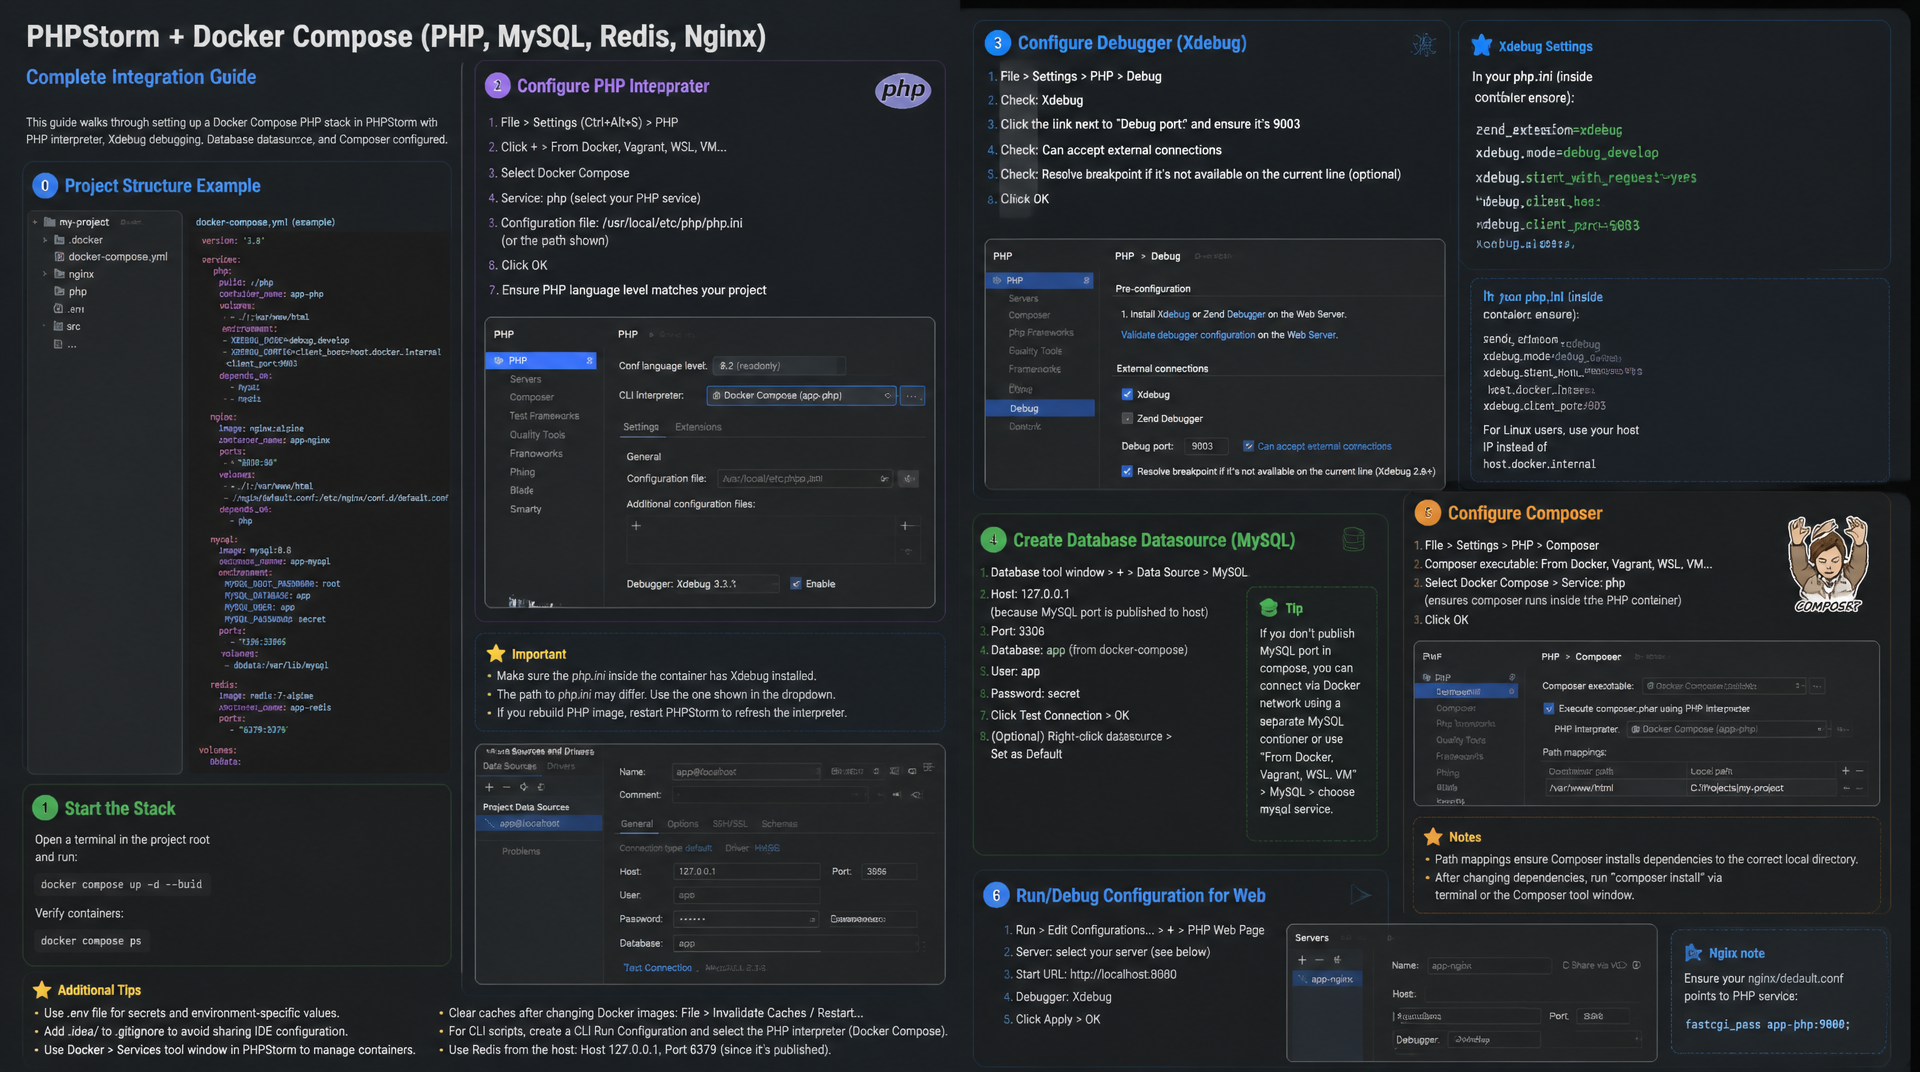
Task: Expand the my-project root folder
Action: 35,222
